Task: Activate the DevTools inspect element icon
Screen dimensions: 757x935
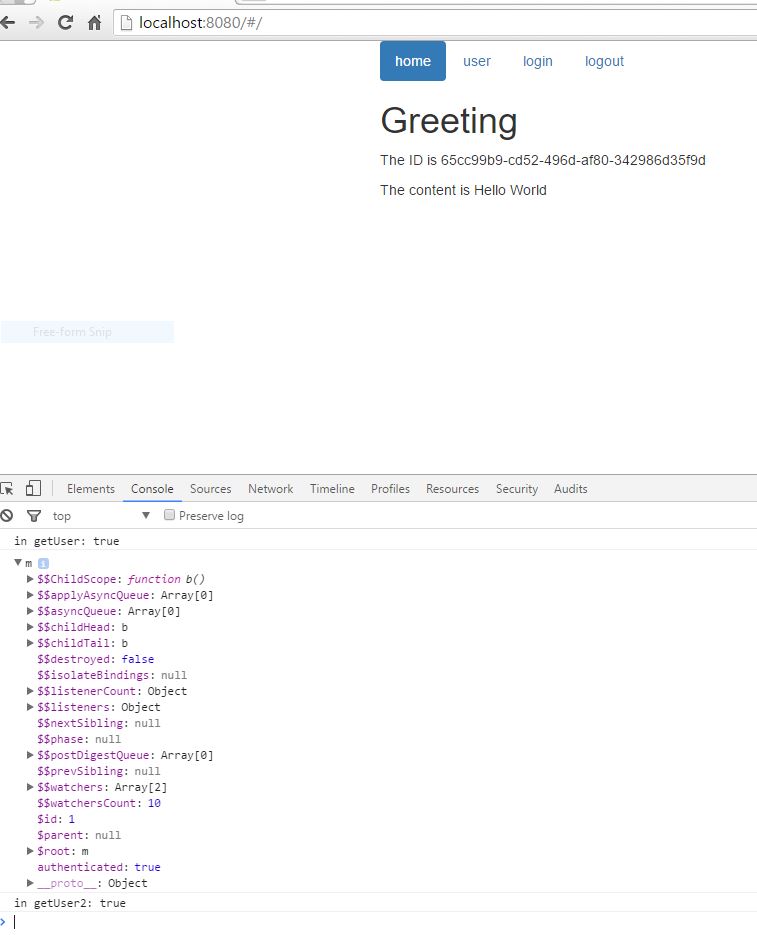Action: click(7, 489)
